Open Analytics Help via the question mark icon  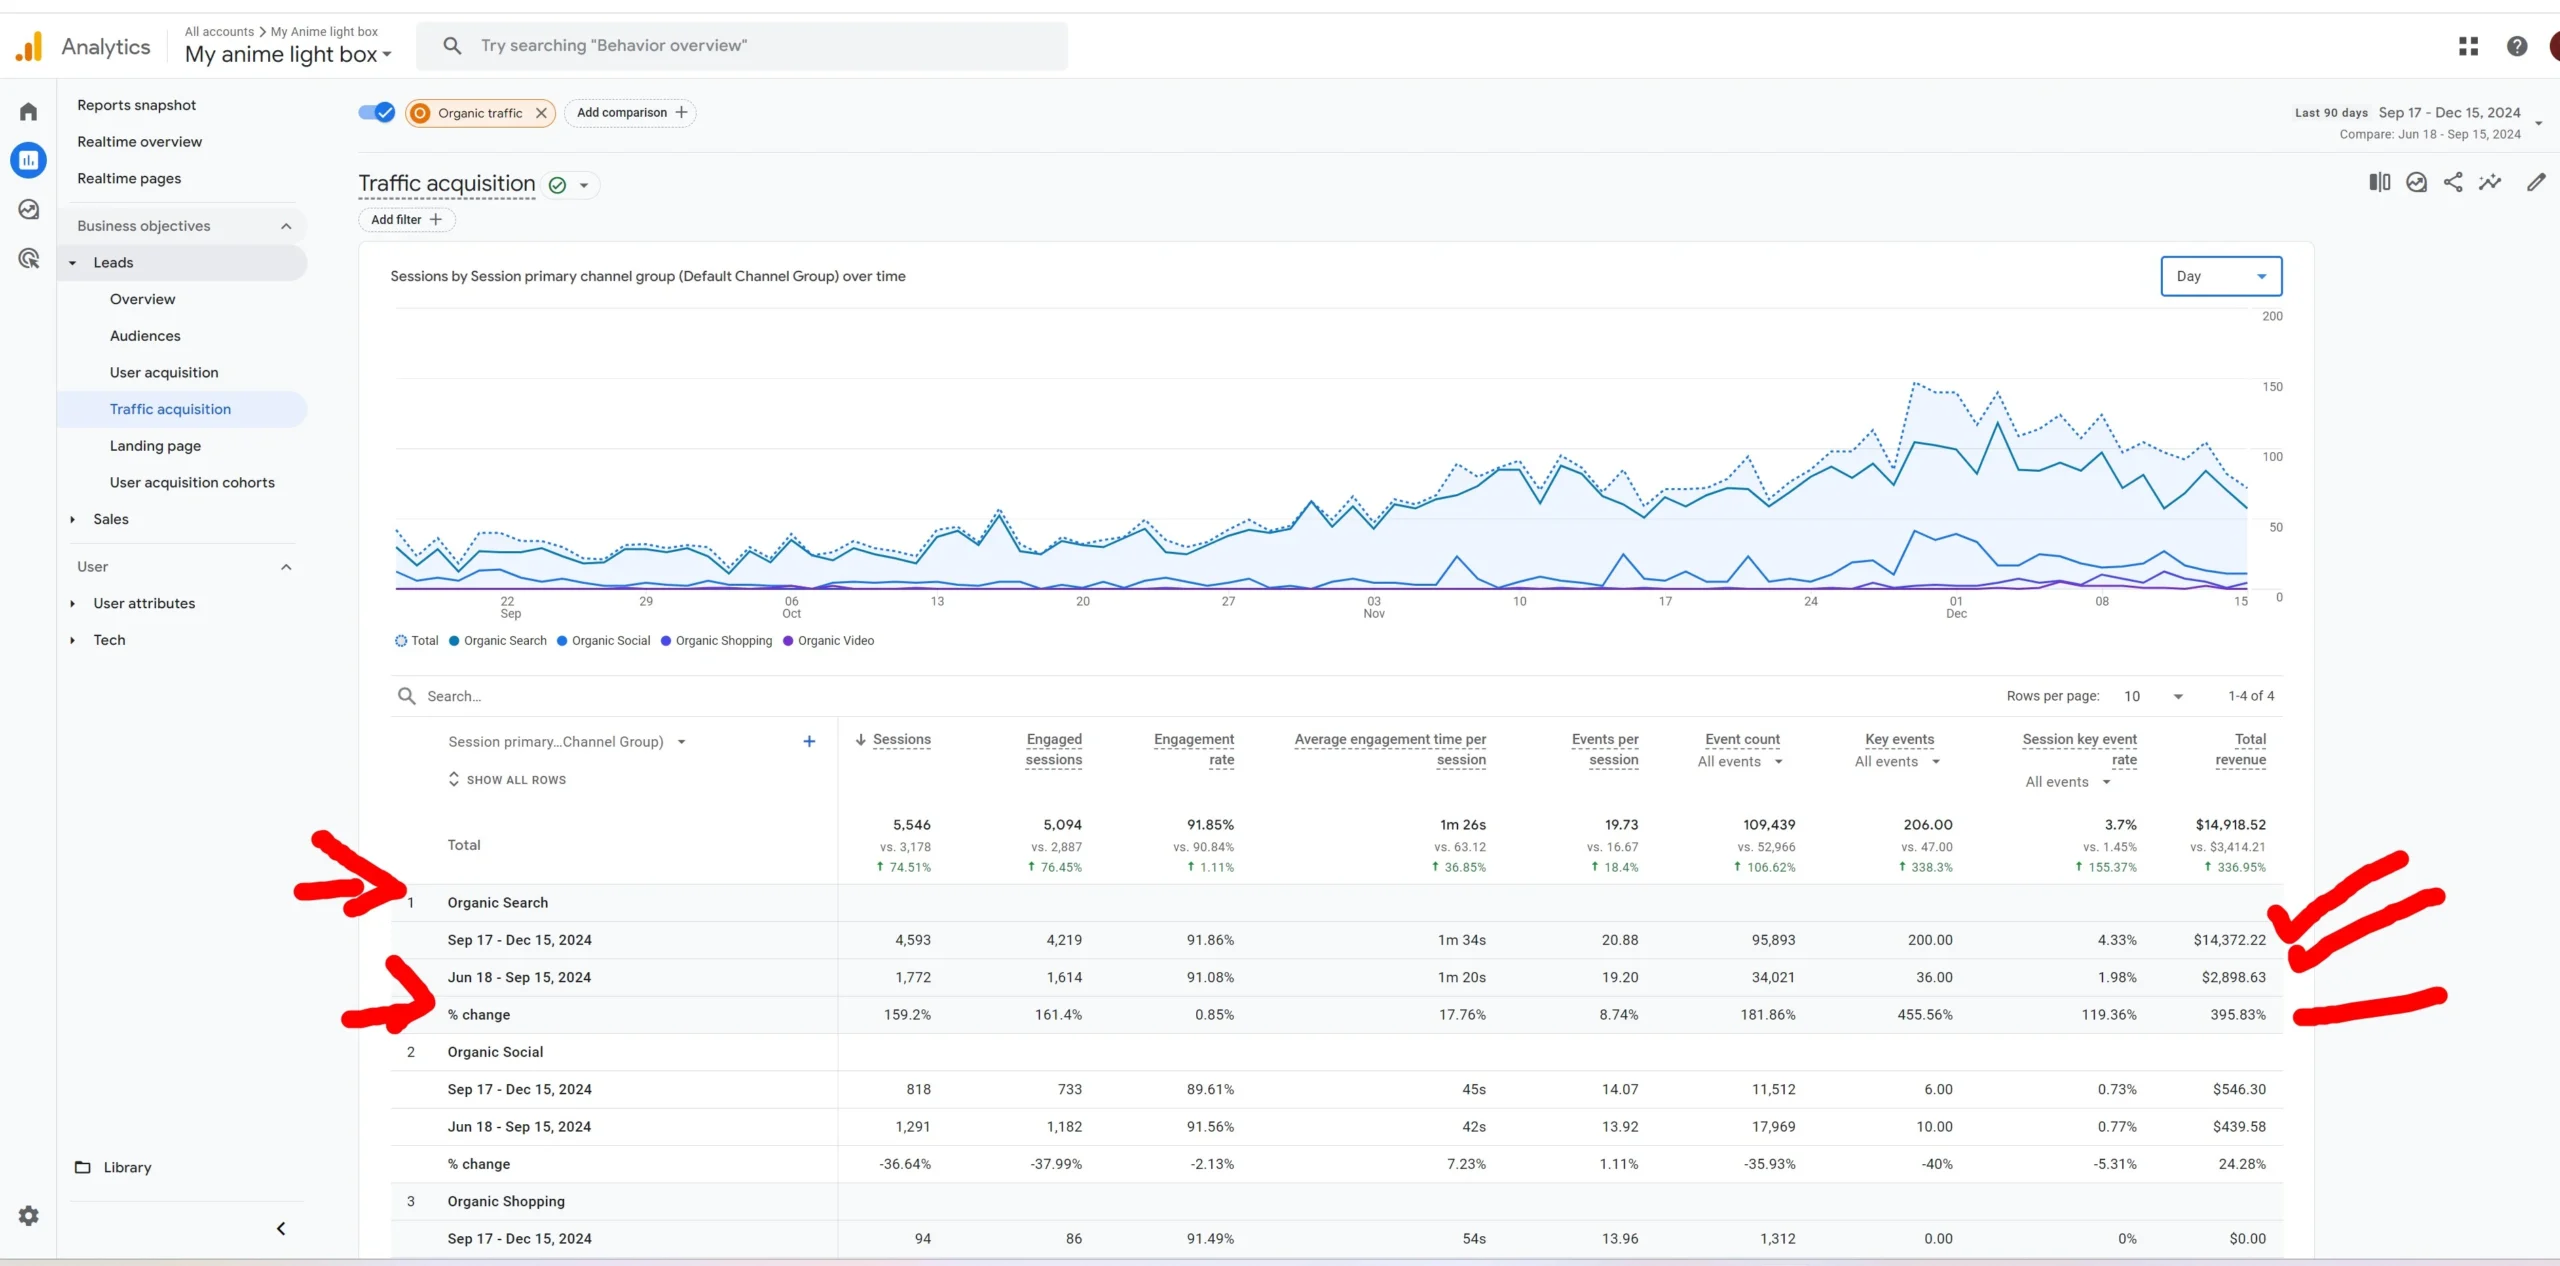(x=2517, y=45)
